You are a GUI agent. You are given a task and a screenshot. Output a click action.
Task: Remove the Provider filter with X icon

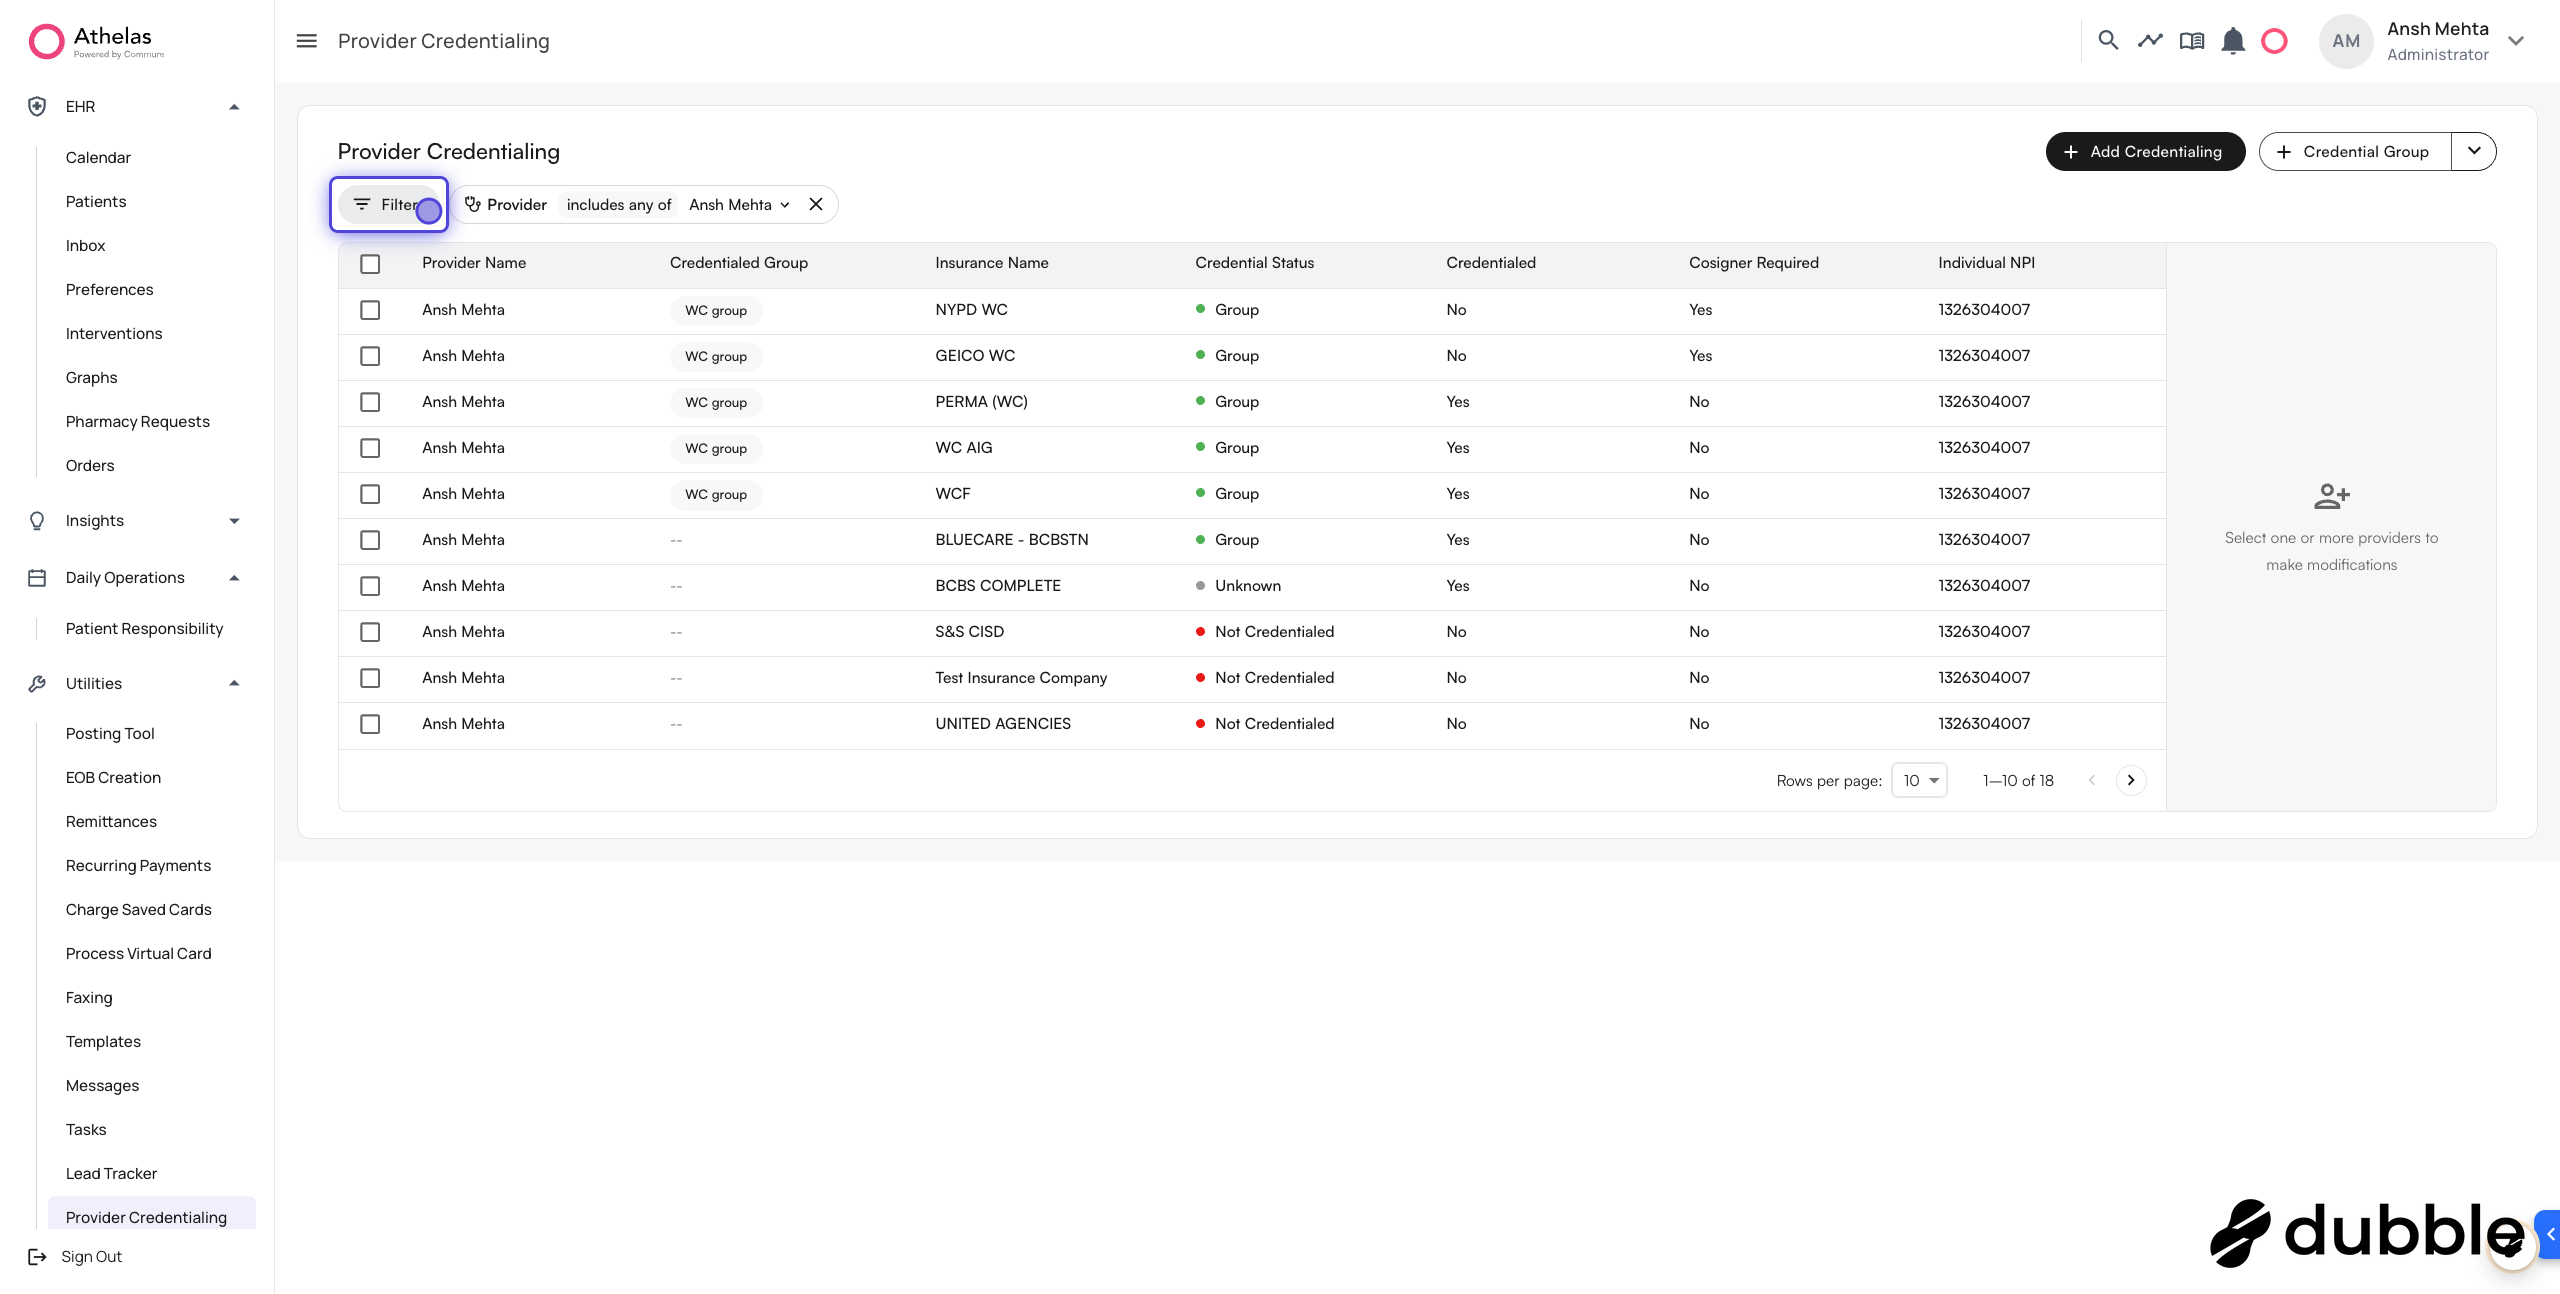816,204
